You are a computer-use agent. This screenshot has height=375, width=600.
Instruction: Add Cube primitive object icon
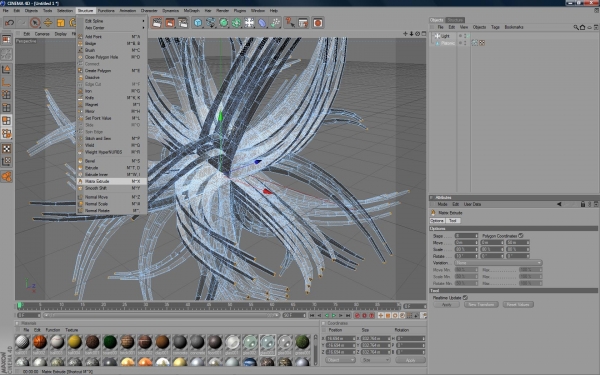pos(197,23)
